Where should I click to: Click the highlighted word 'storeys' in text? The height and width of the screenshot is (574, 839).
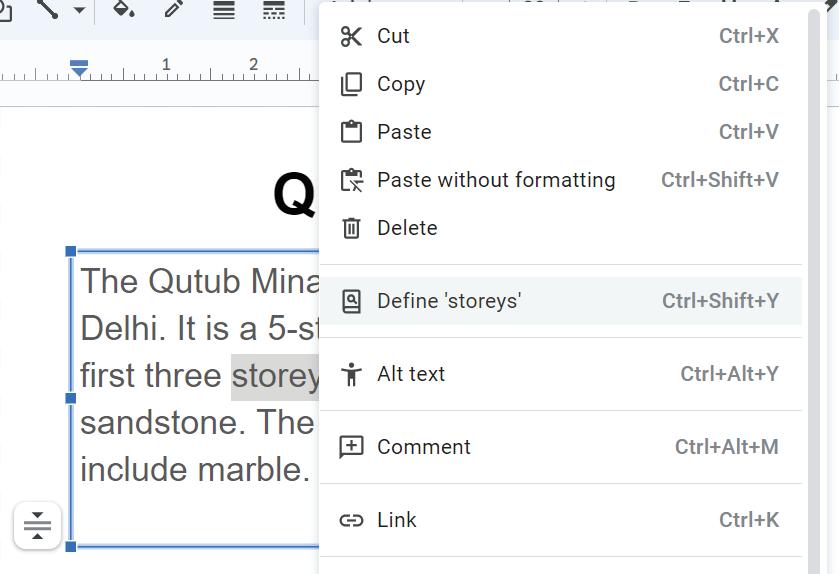[x=275, y=376]
